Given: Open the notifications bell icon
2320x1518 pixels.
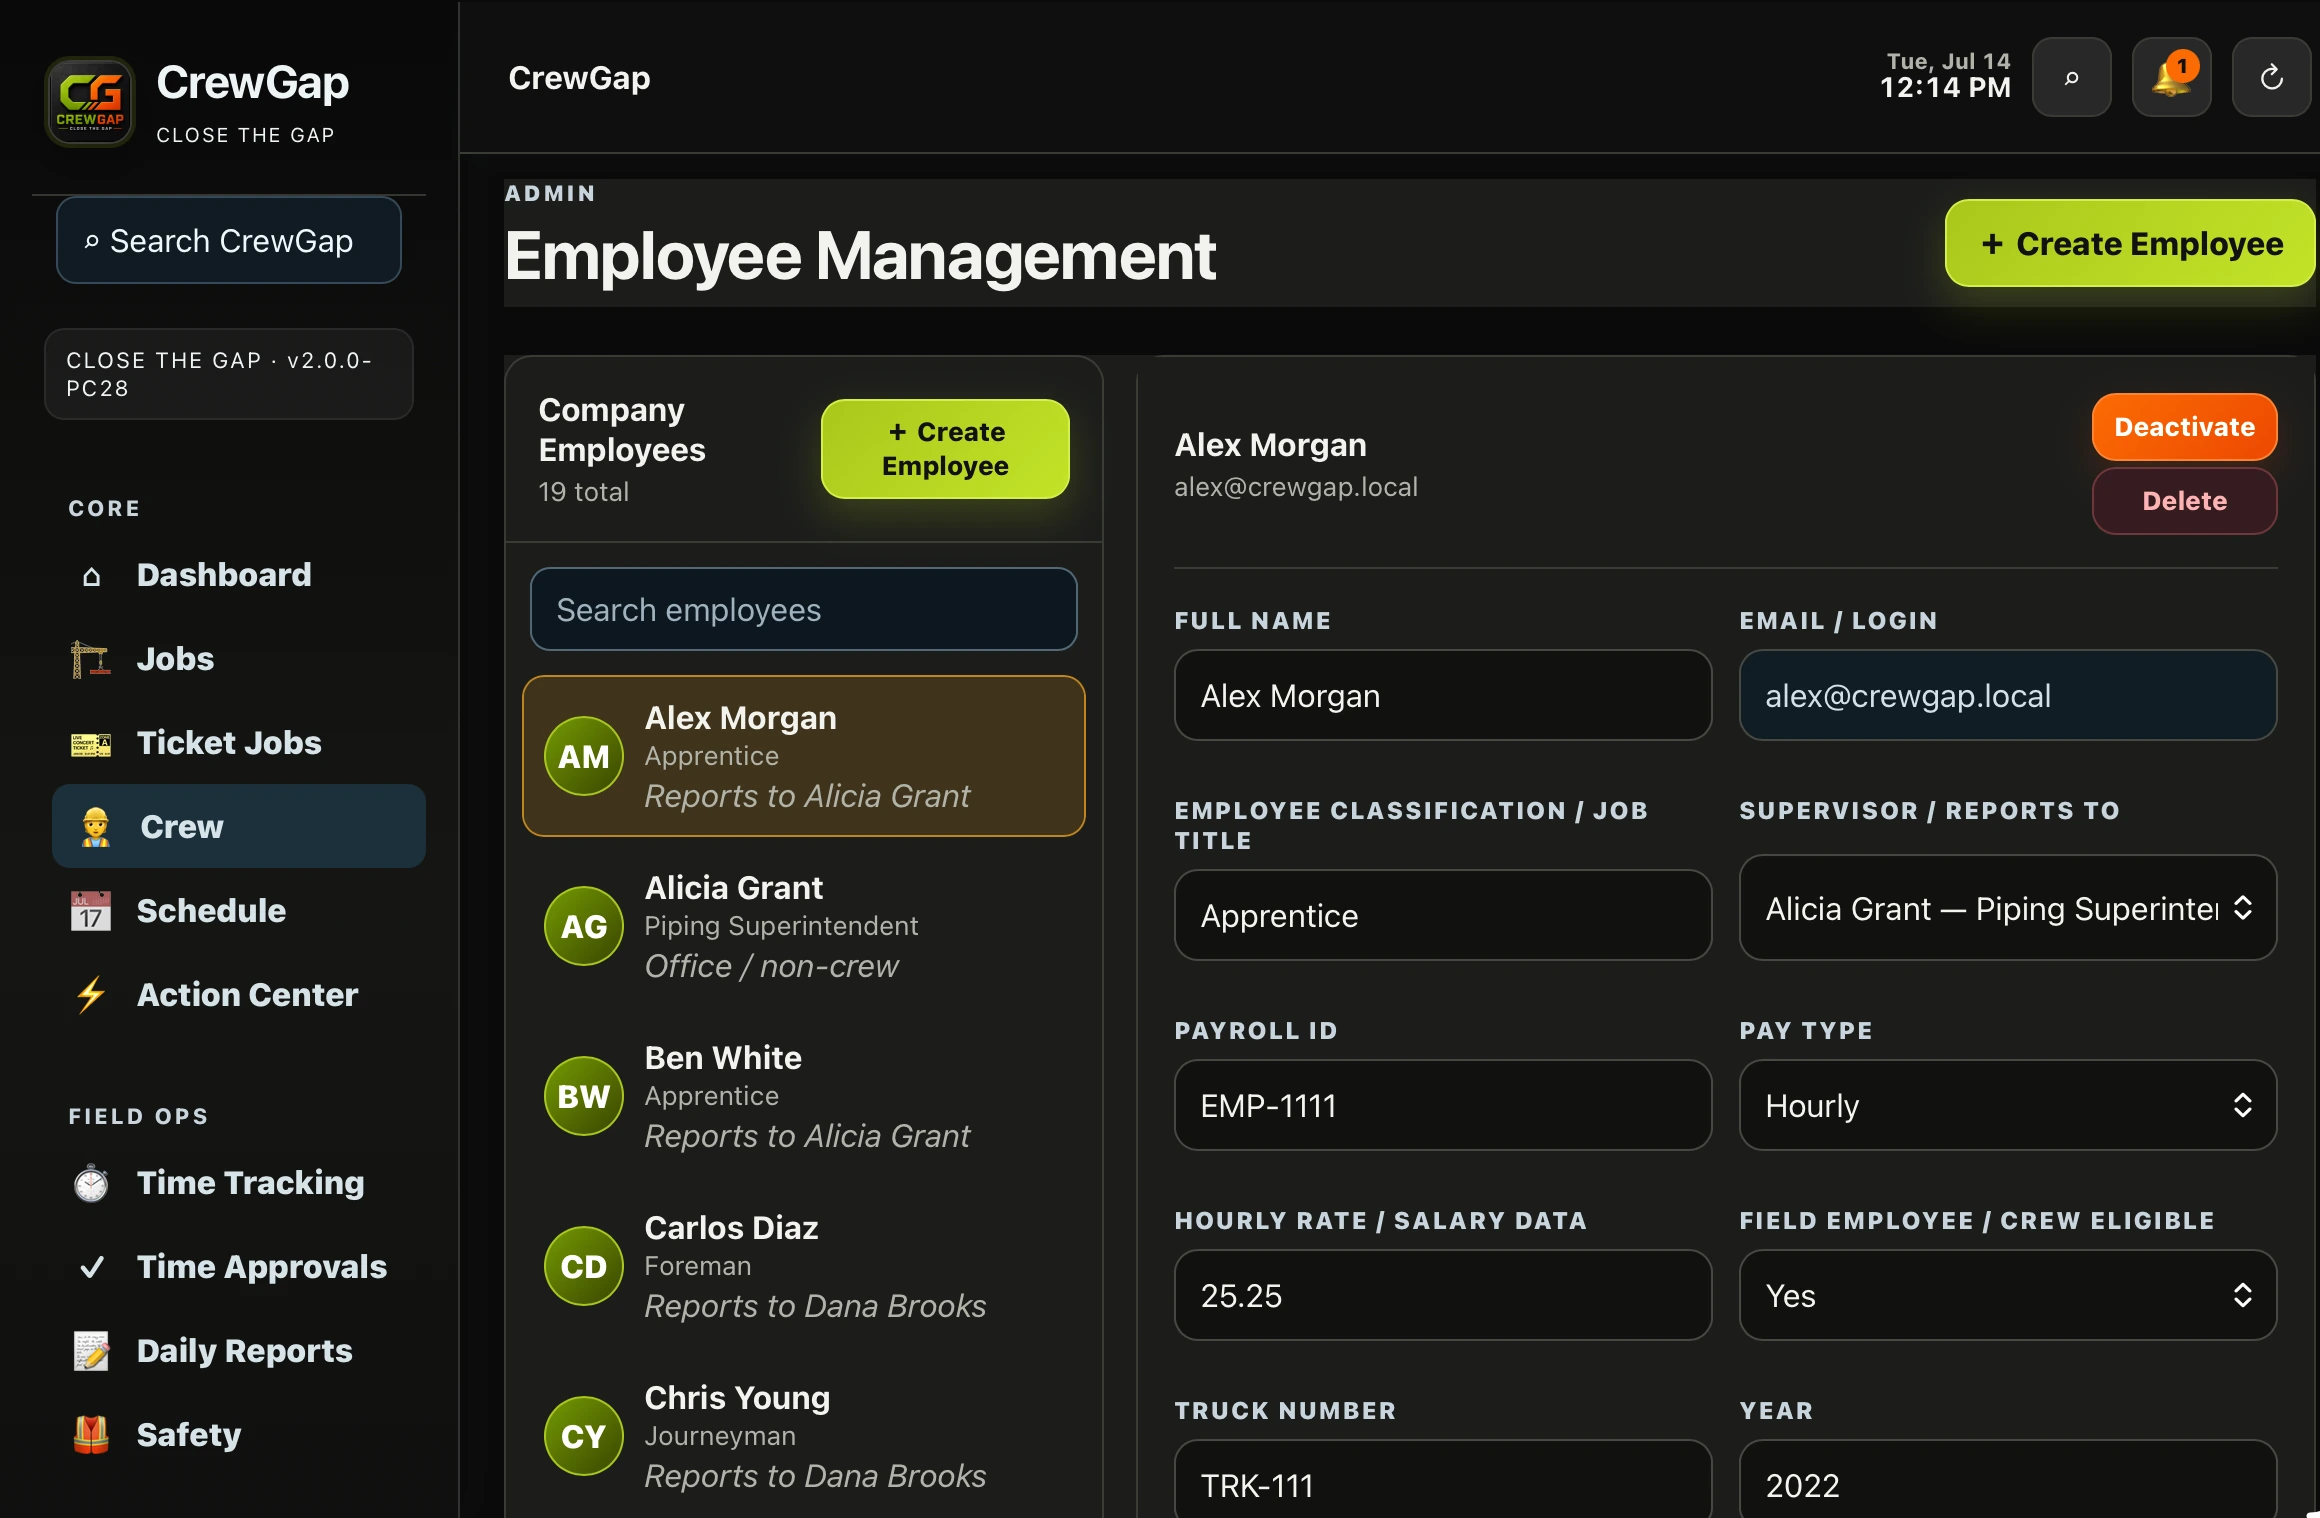Looking at the screenshot, I should click(x=2171, y=78).
